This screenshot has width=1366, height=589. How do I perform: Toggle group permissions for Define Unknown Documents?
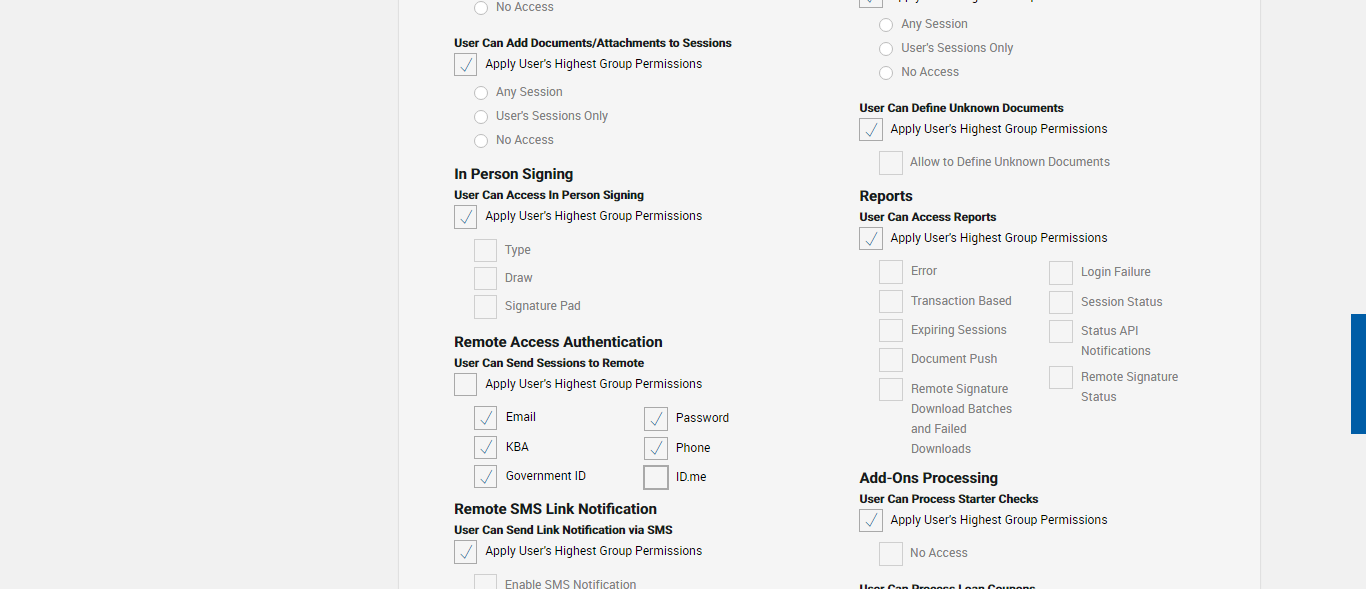tap(871, 130)
